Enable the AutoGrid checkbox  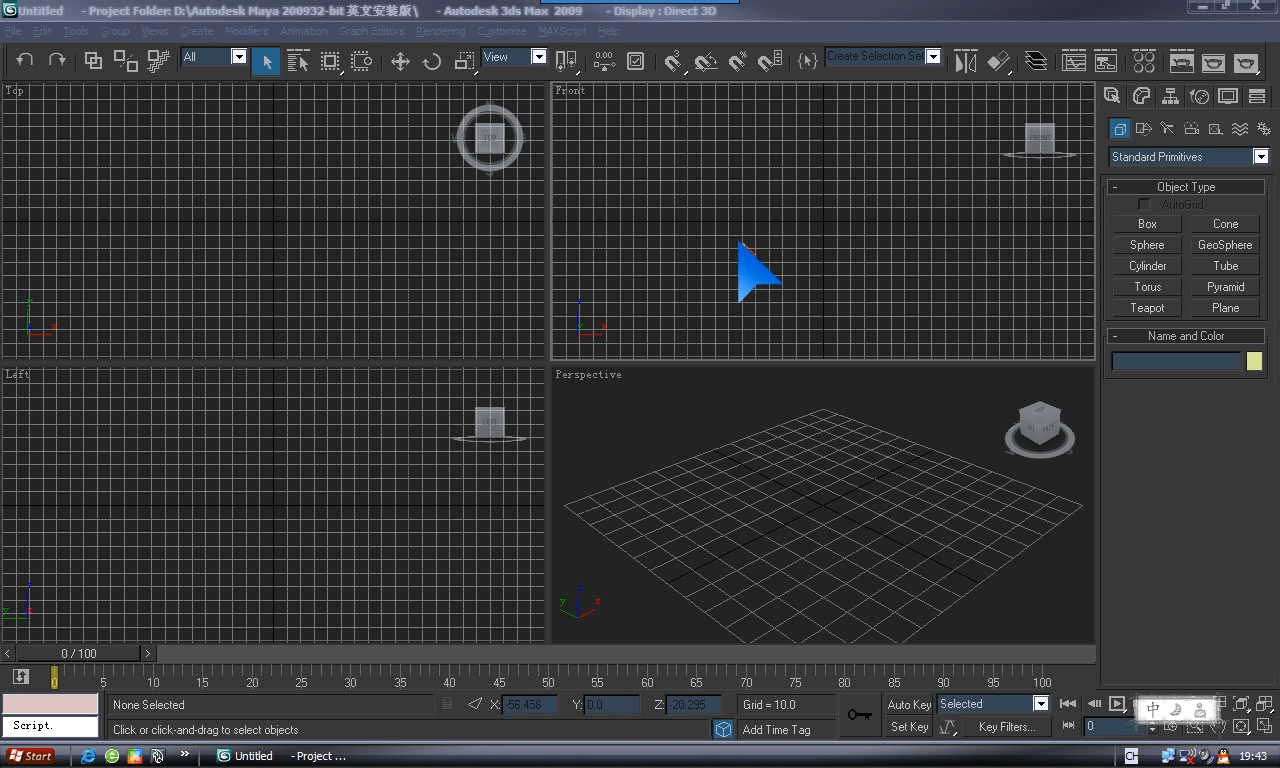pos(1145,204)
